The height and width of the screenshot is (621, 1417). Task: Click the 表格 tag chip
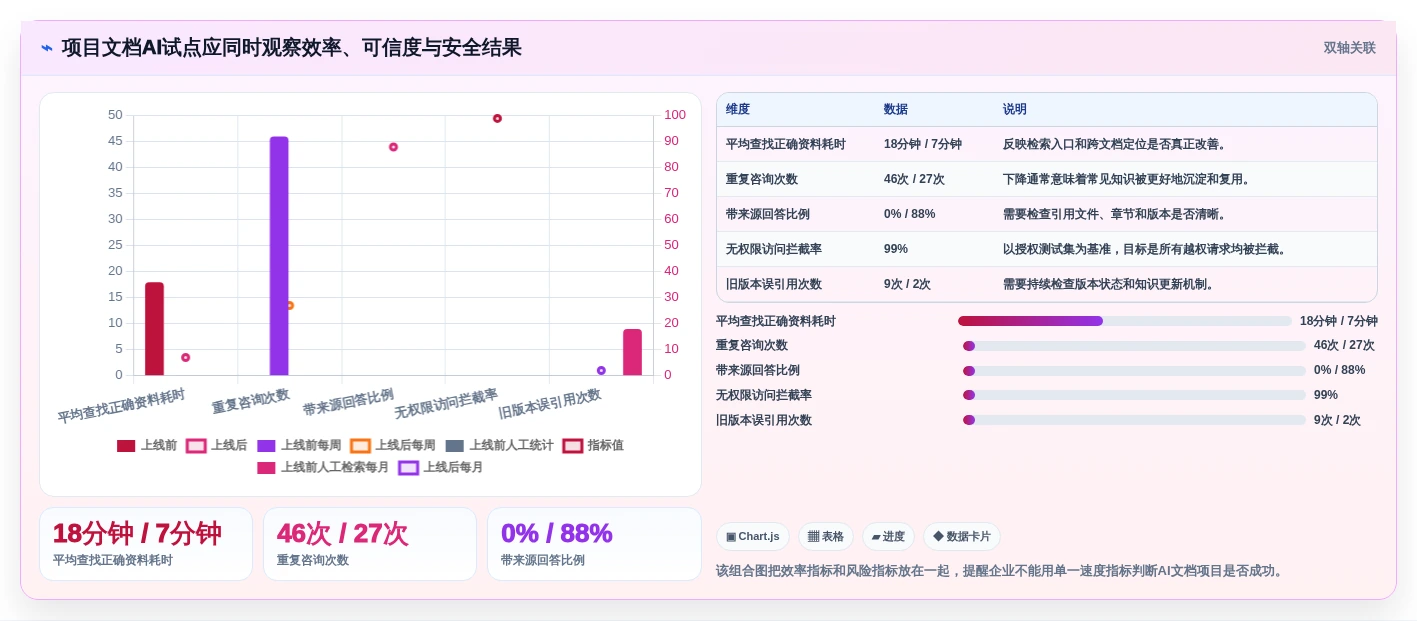pos(826,537)
